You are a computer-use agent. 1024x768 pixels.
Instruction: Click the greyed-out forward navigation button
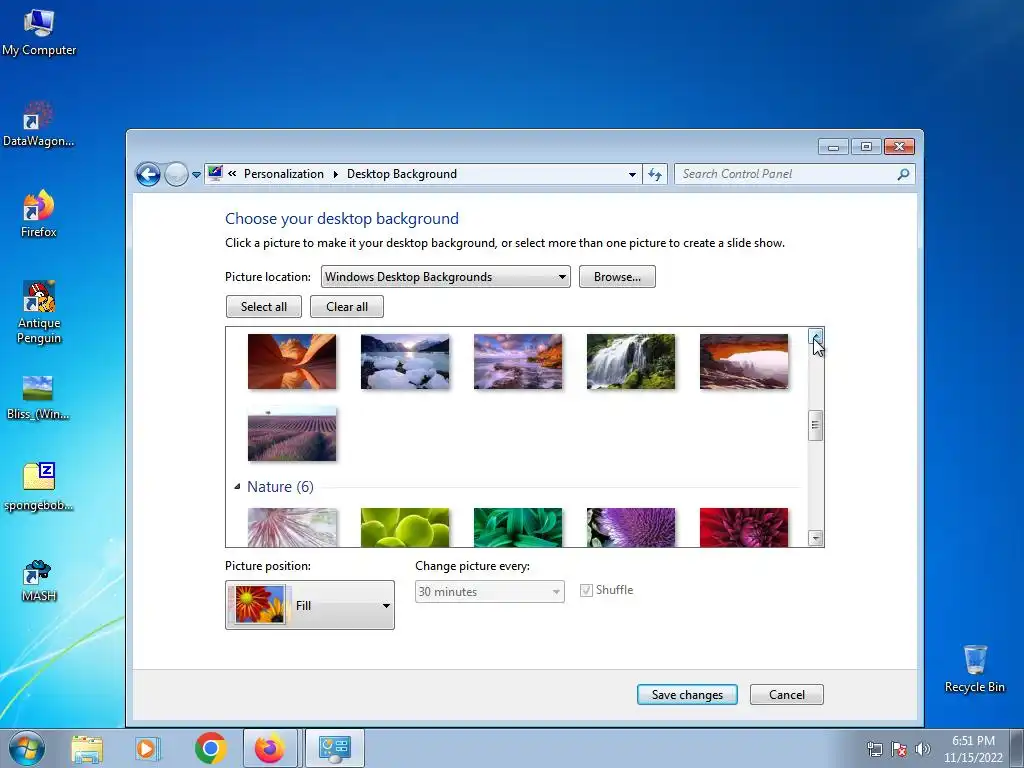[x=176, y=174]
